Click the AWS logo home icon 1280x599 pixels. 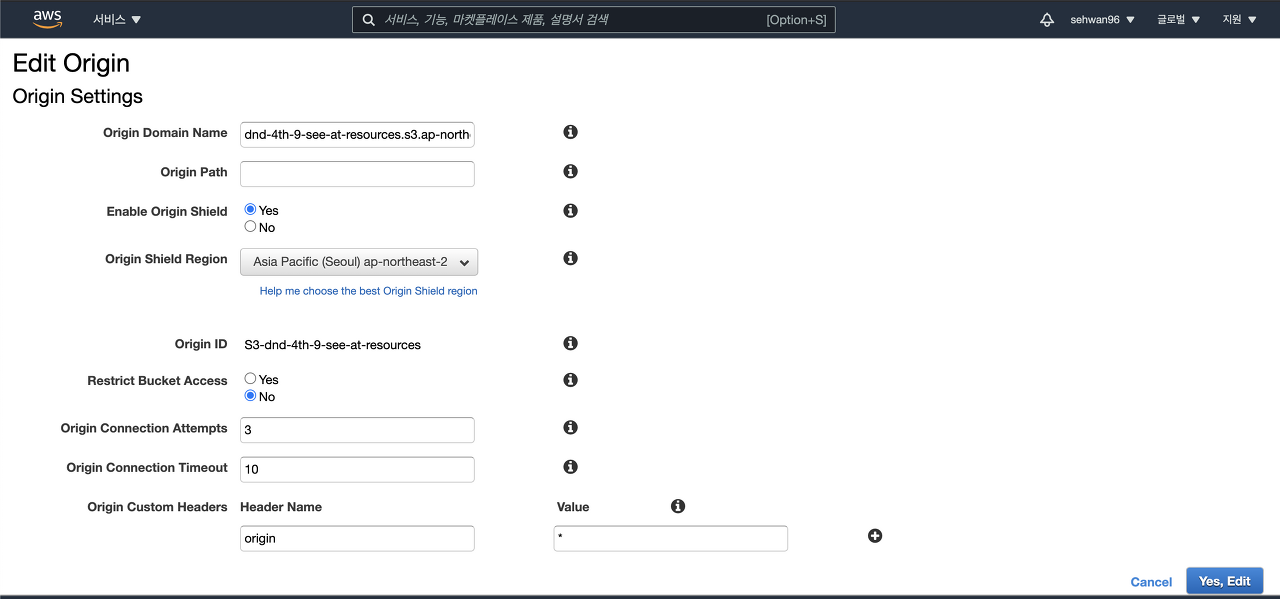pos(47,19)
